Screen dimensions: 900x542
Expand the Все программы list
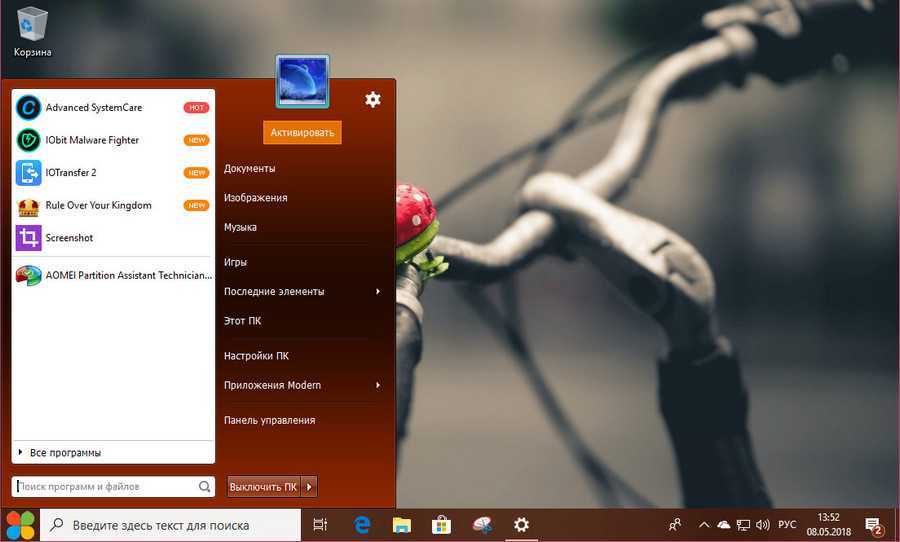point(65,453)
